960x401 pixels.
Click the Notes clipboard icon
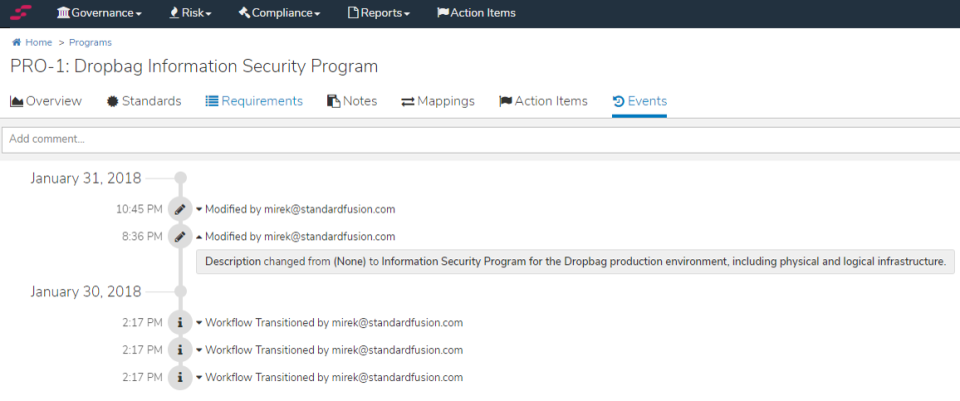click(334, 101)
